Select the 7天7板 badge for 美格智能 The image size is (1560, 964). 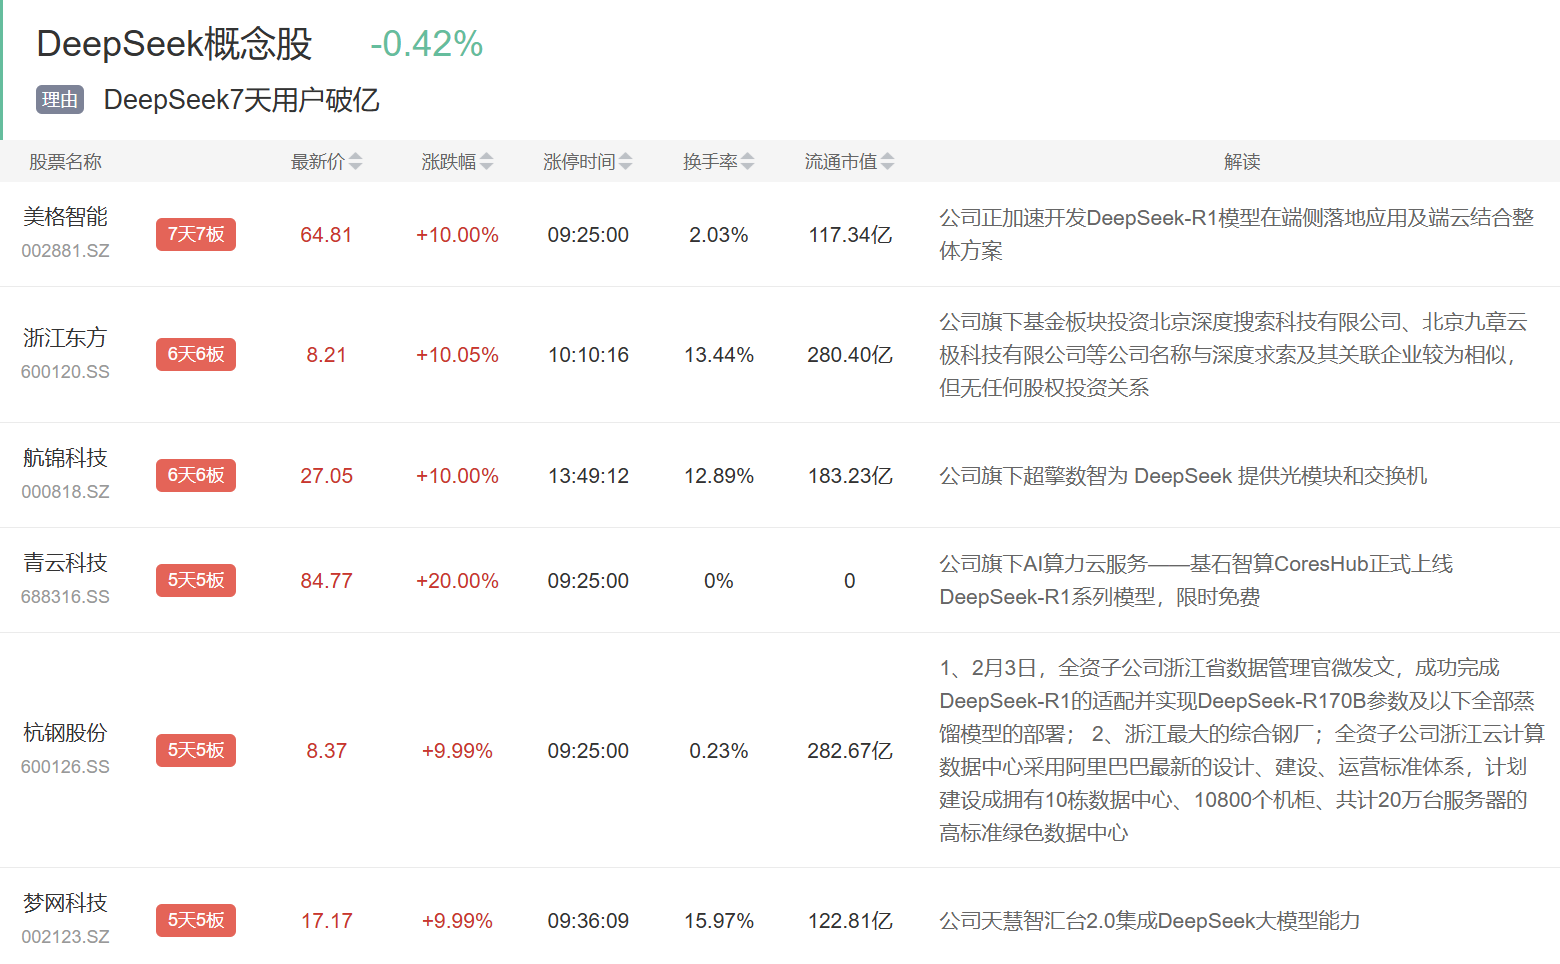[196, 235]
